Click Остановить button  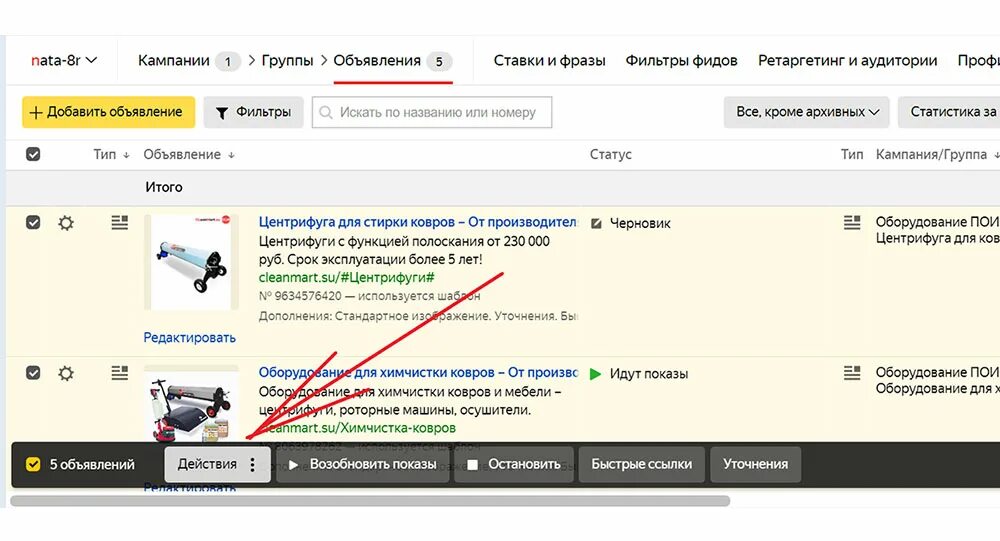[514, 464]
